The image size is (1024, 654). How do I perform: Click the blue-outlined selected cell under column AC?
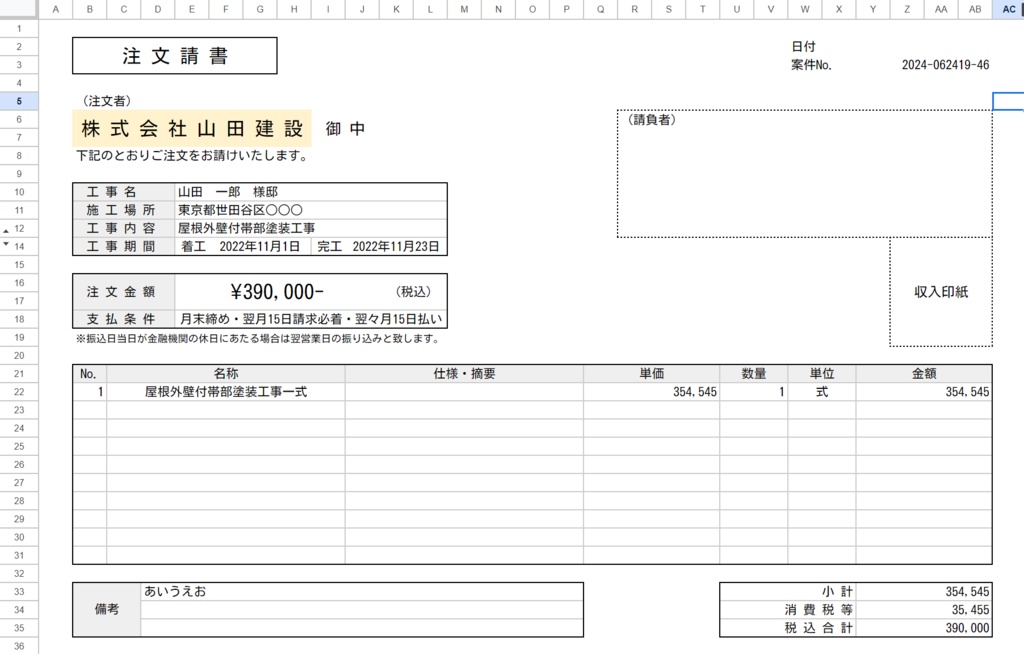1009,100
